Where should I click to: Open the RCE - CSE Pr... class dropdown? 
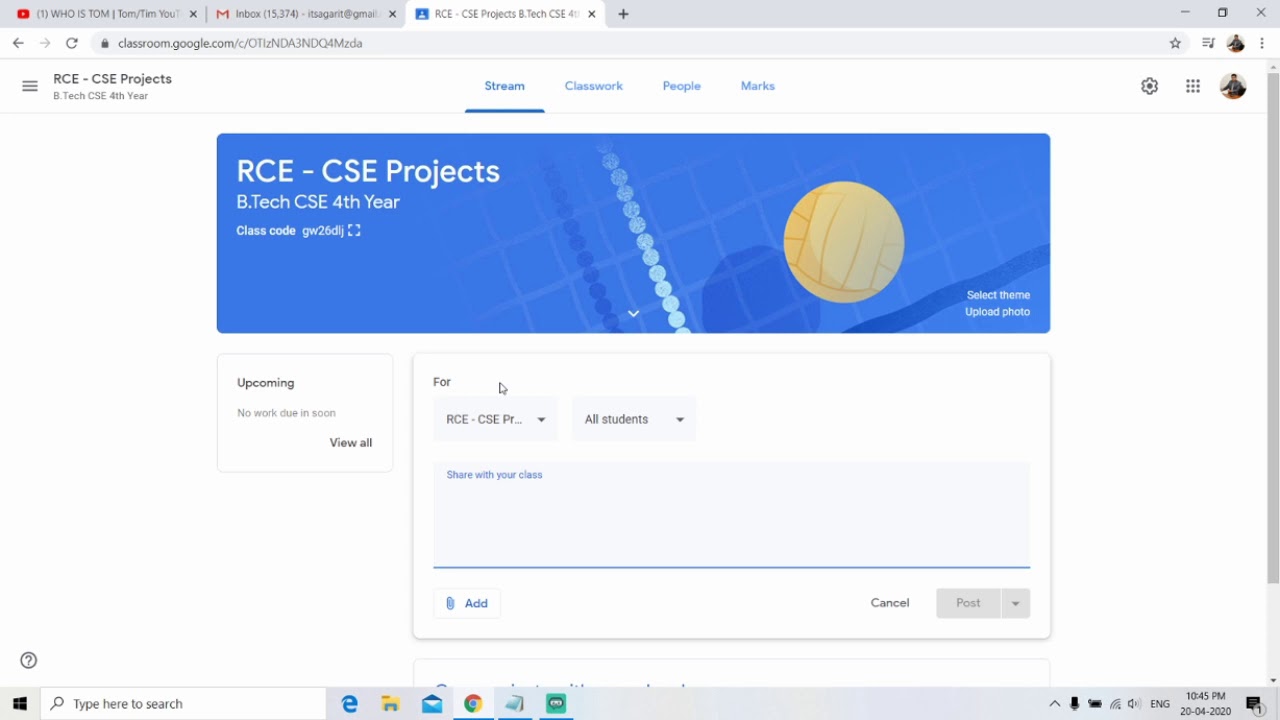click(x=496, y=419)
